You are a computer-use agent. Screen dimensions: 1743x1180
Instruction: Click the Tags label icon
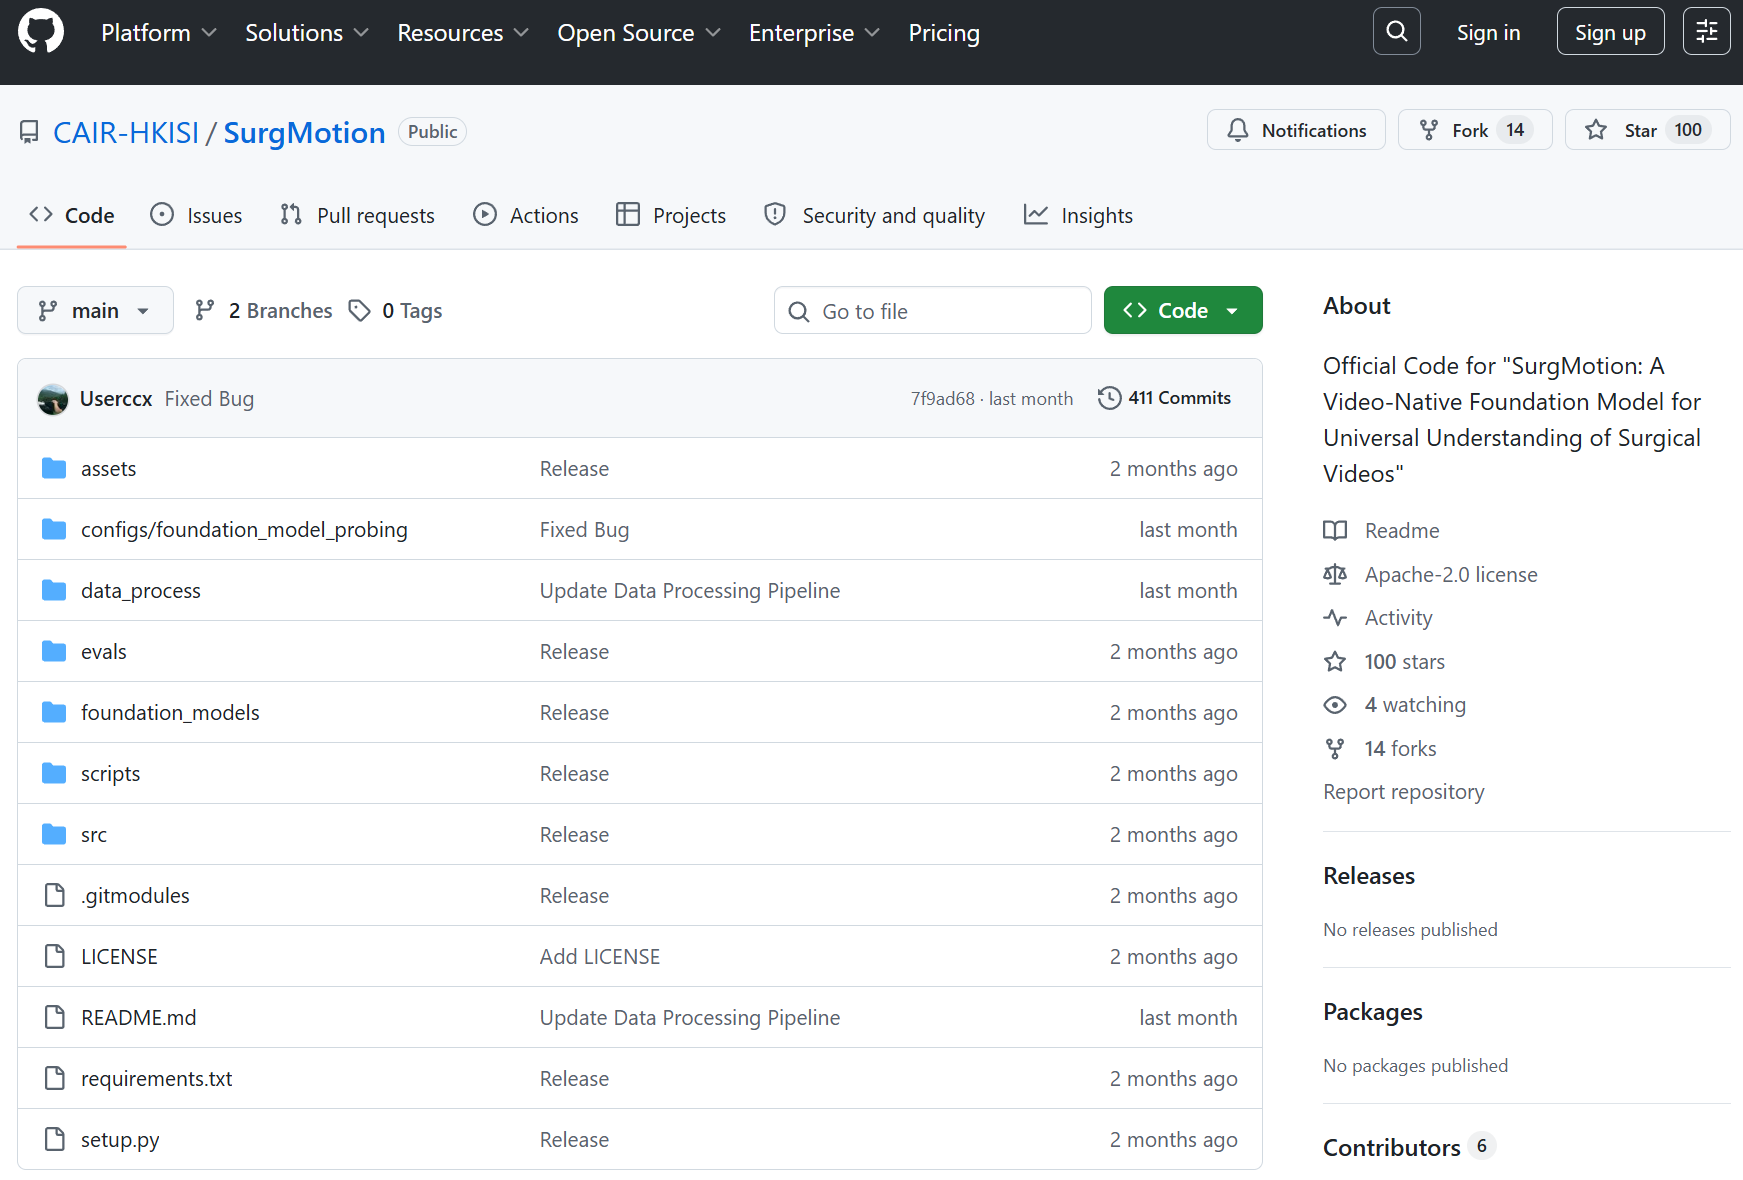360,311
